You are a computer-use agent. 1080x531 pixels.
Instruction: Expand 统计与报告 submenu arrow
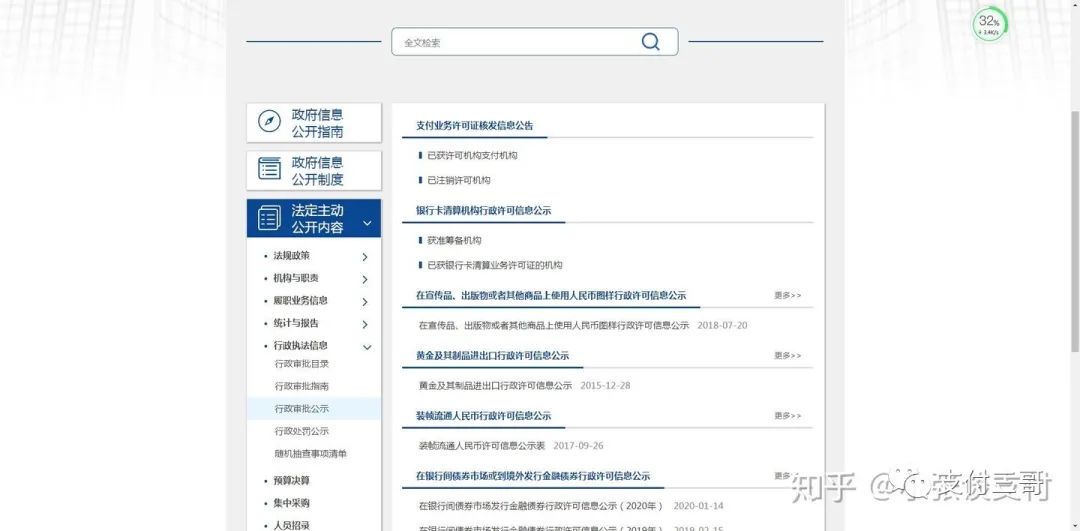click(x=364, y=324)
